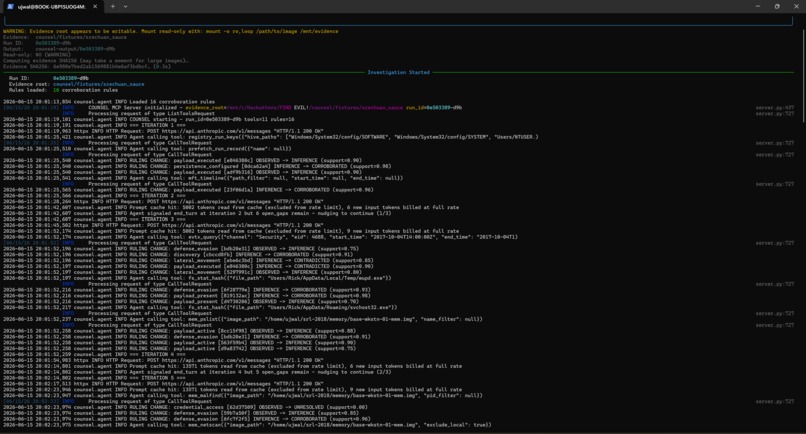Screen dimensions: 806x434
Task: Close the ujwal@BOOK-UBPISUOG4M tab
Action: [95, 7]
